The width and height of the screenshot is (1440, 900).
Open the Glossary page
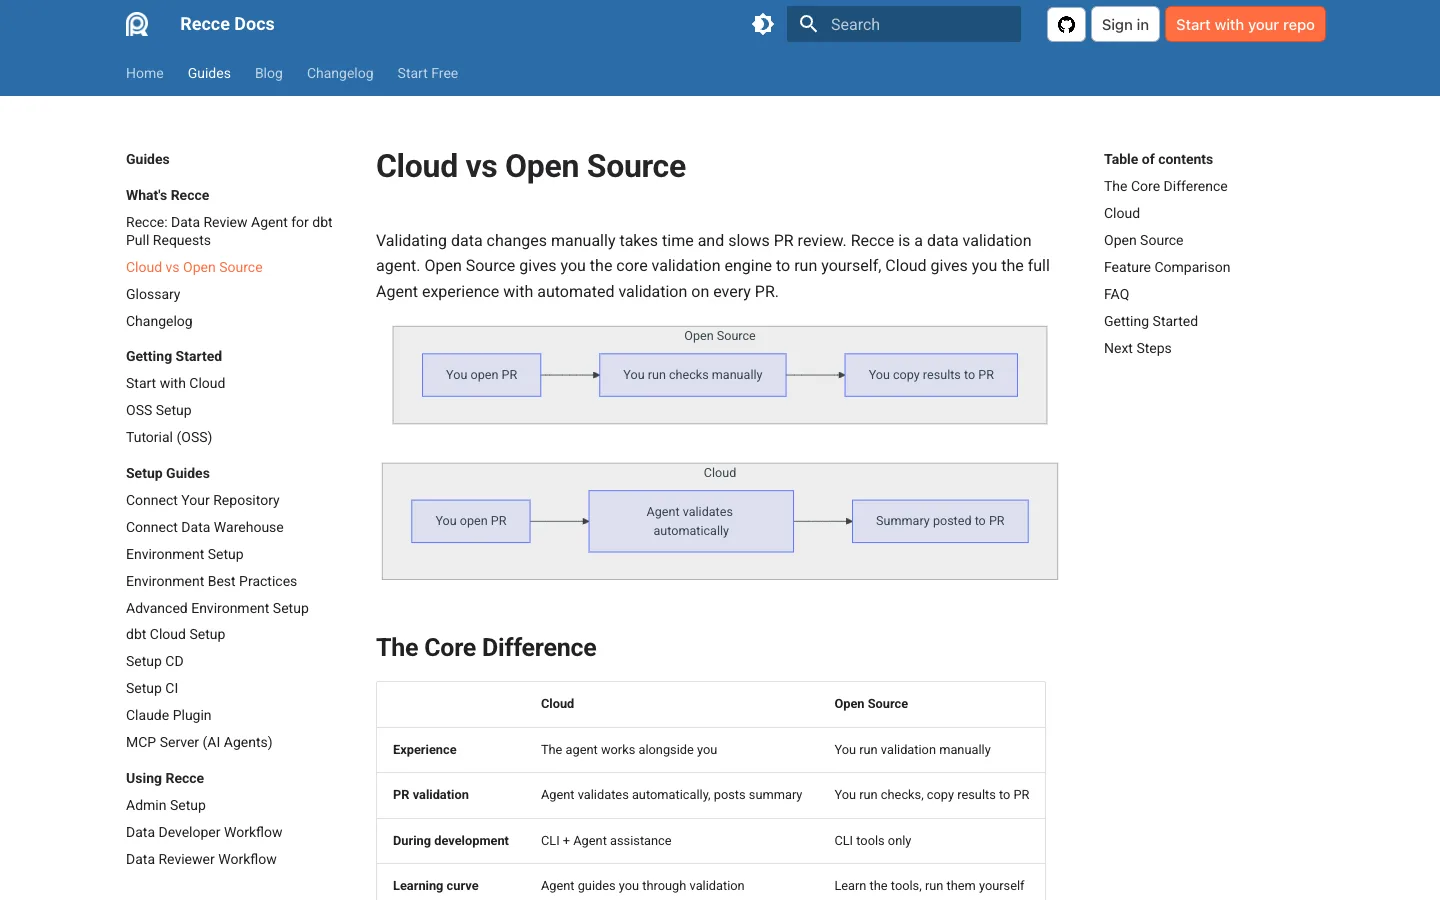[x=153, y=294]
